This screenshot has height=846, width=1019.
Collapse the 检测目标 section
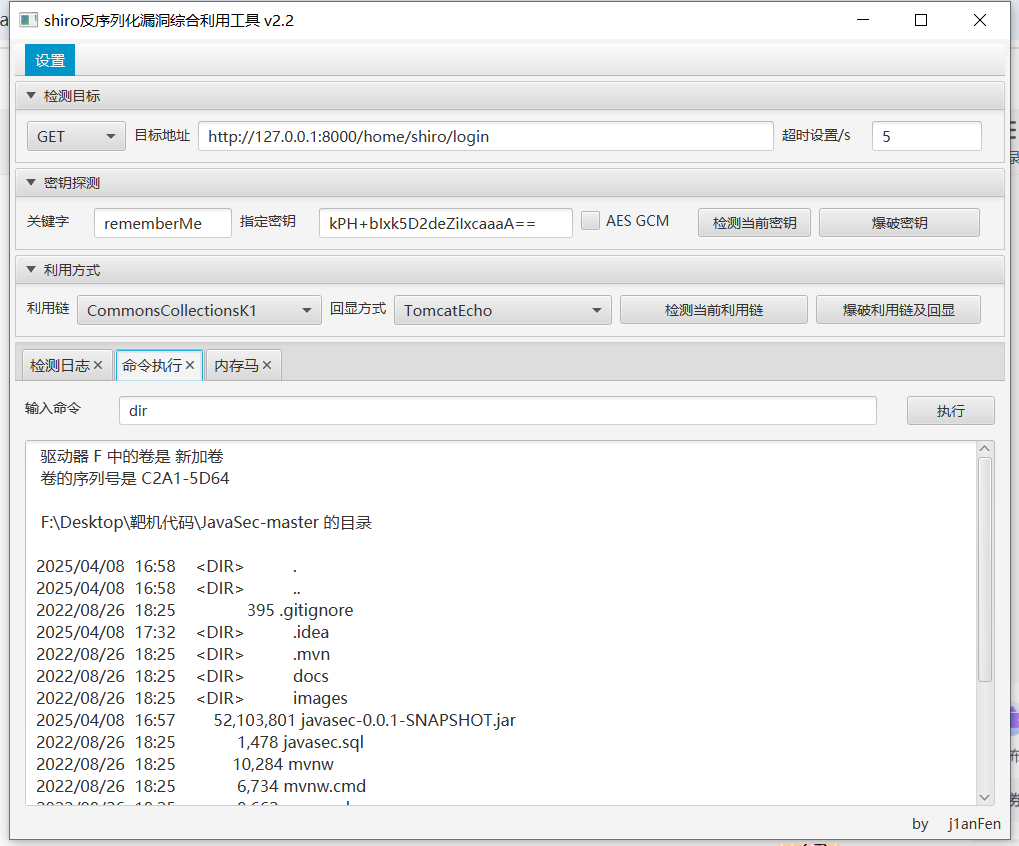pos(31,96)
